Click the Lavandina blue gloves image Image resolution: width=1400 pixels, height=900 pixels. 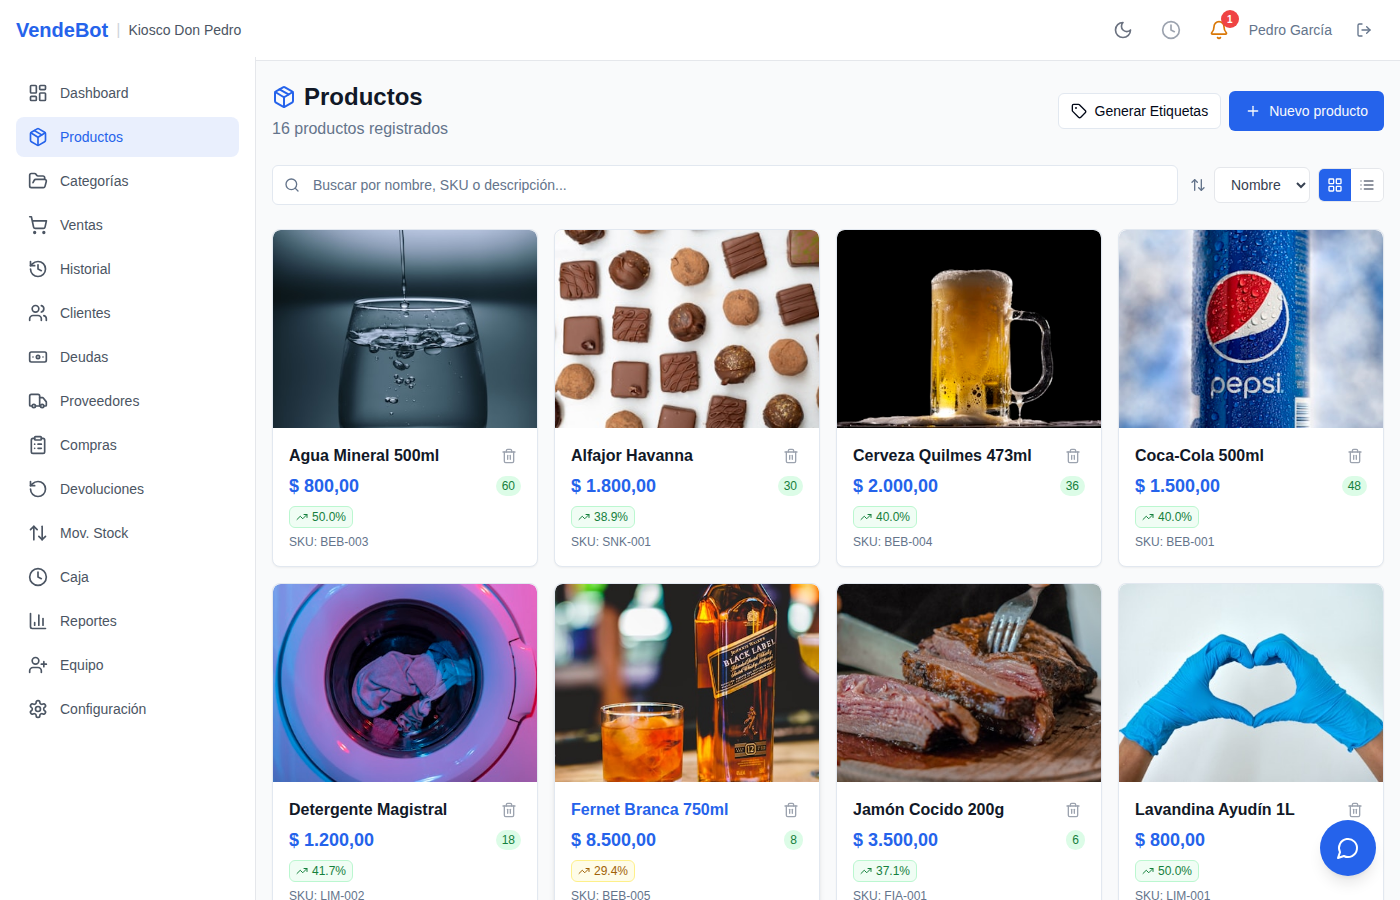(1251, 683)
